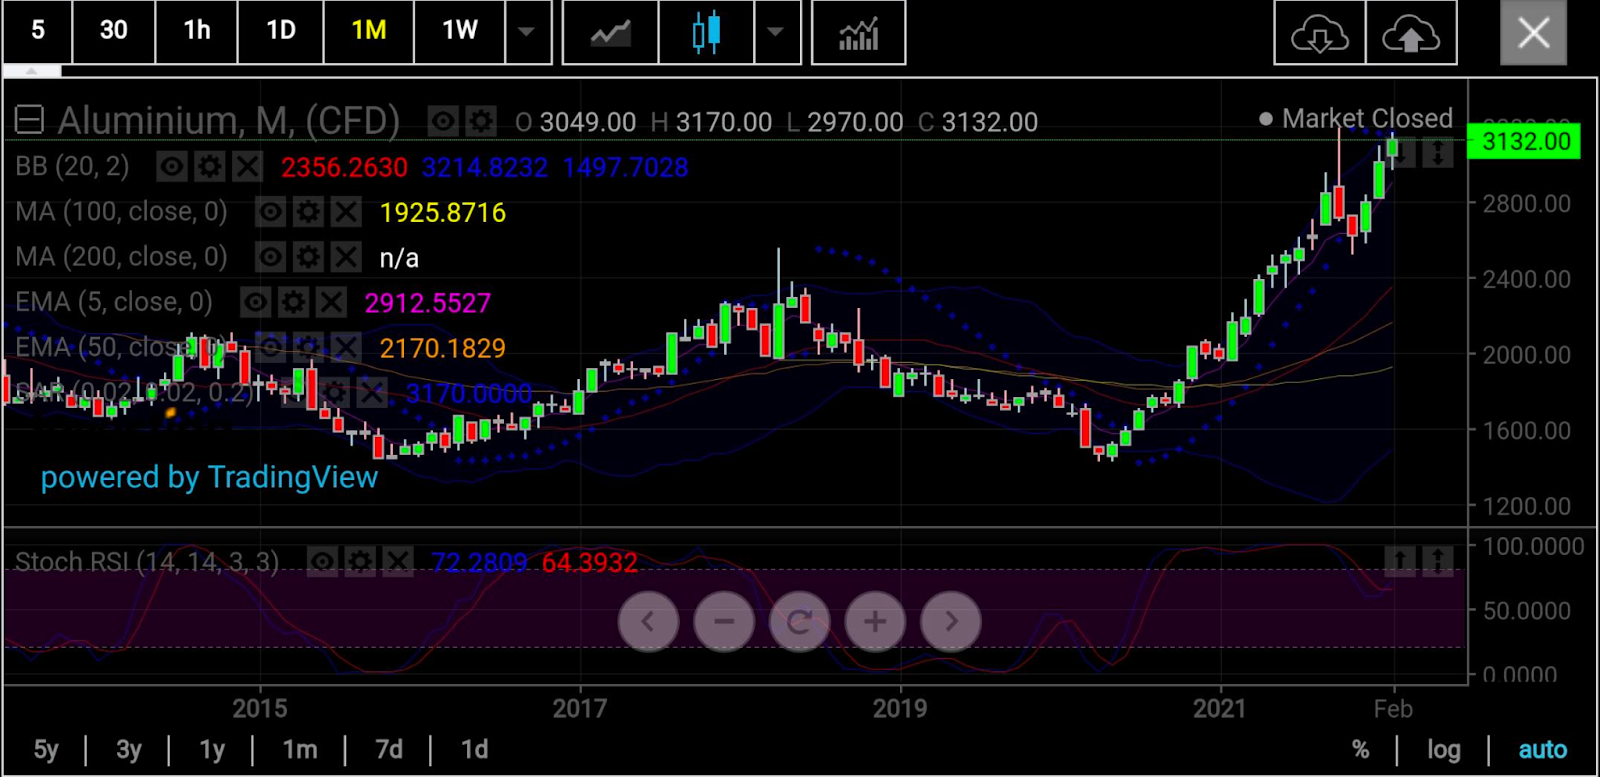This screenshot has width=1600, height=777.
Task: Switch to the 1W interval
Action: point(460,31)
